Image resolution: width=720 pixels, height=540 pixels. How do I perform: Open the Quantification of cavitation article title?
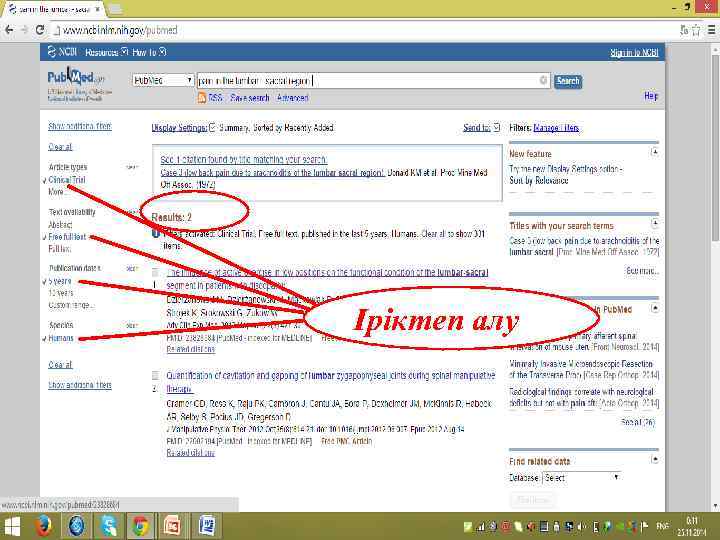pyautogui.click(x=331, y=382)
